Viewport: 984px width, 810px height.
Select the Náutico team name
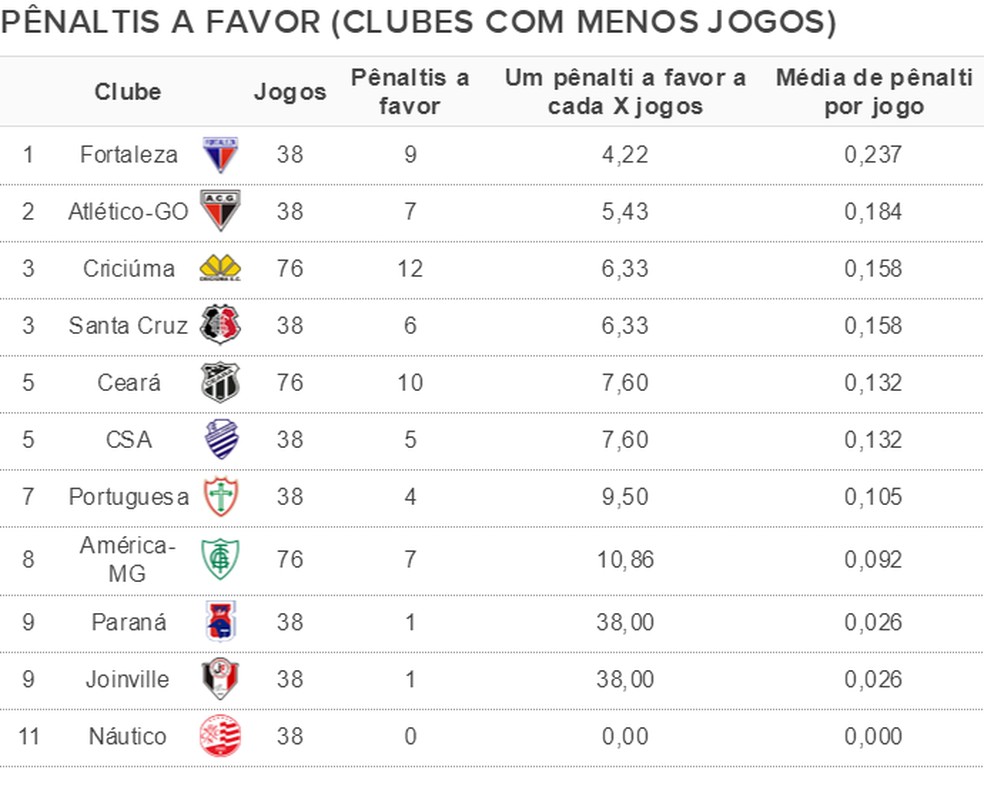point(127,736)
